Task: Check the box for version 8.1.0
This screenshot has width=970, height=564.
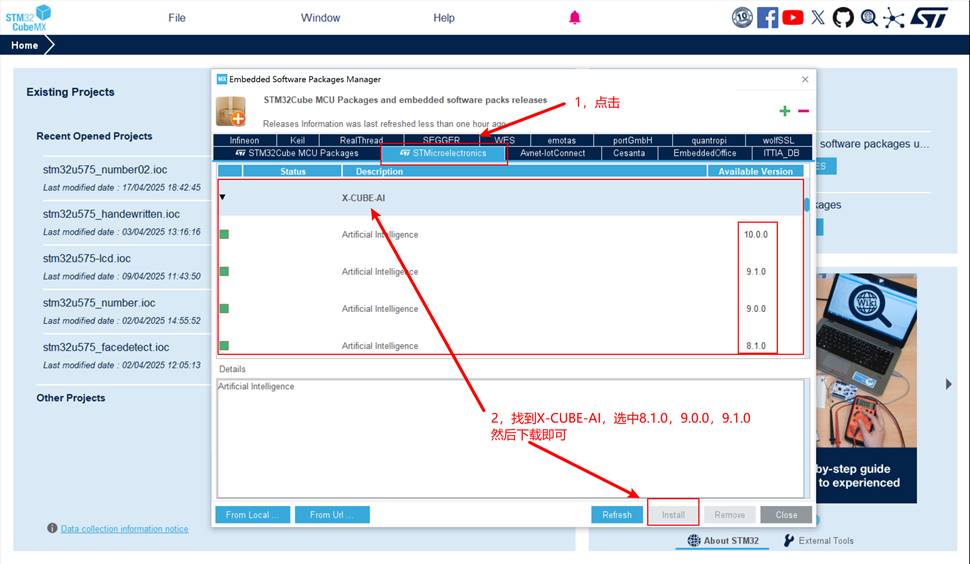Action: click(x=224, y=346)
